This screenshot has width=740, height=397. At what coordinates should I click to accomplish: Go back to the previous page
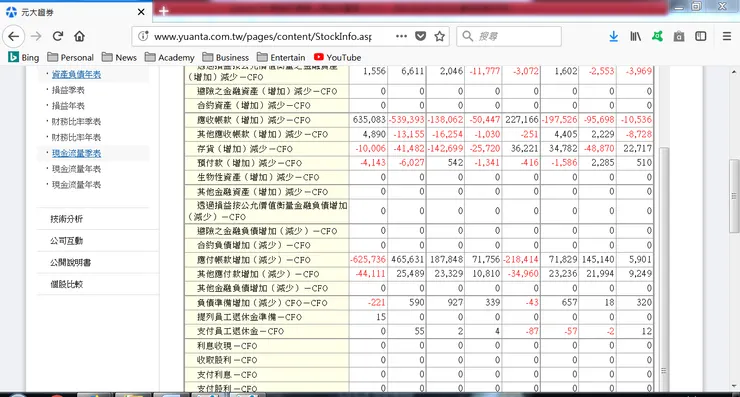click(x=14, y=36)
